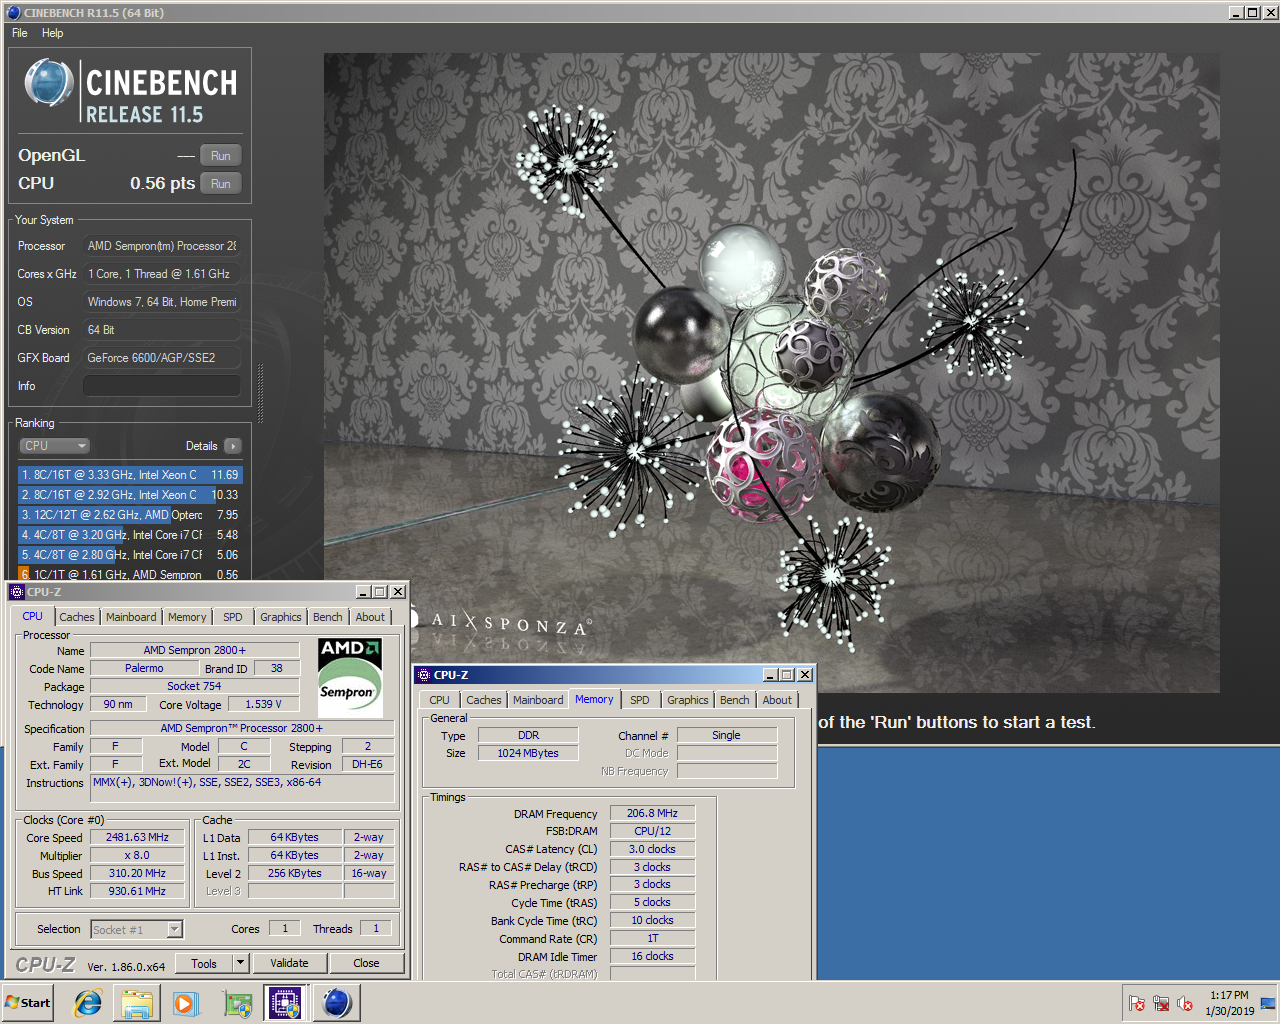Click the network status tray icon
The height and width of the screenshot is (1024, 1280).
(x=1161, y=1003)
